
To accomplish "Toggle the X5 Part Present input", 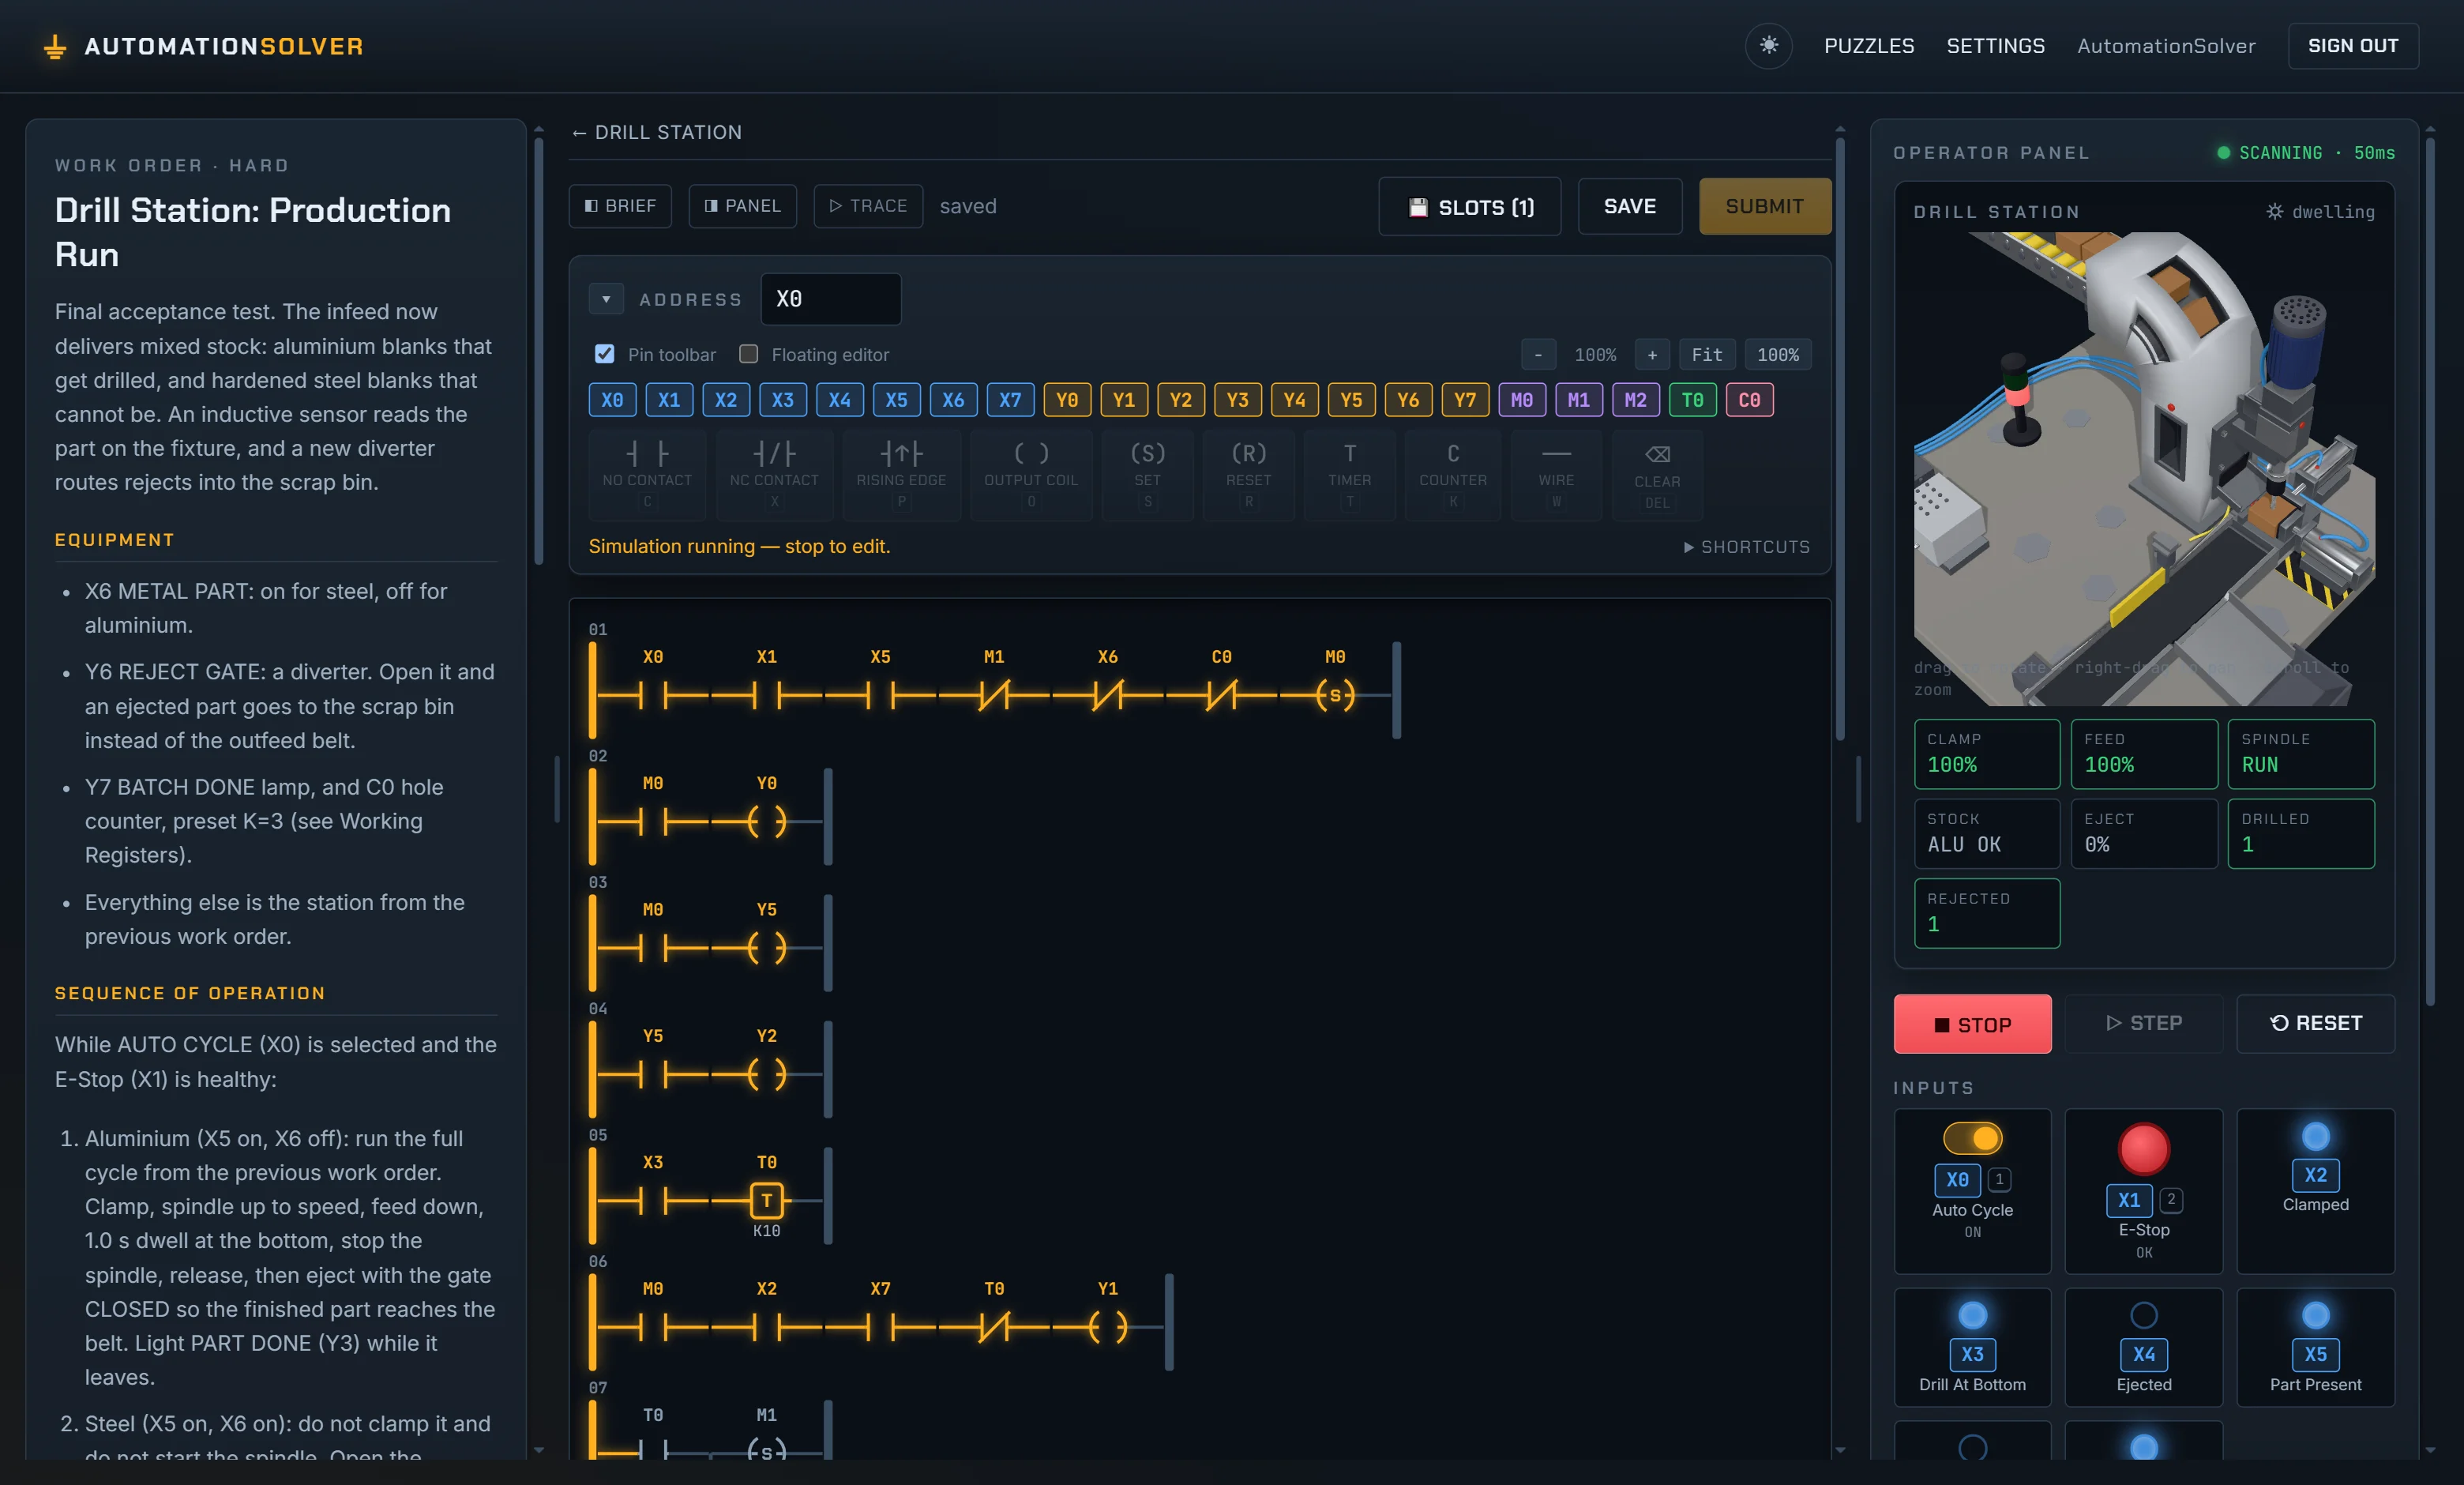I will (x=2315, y=1315).
